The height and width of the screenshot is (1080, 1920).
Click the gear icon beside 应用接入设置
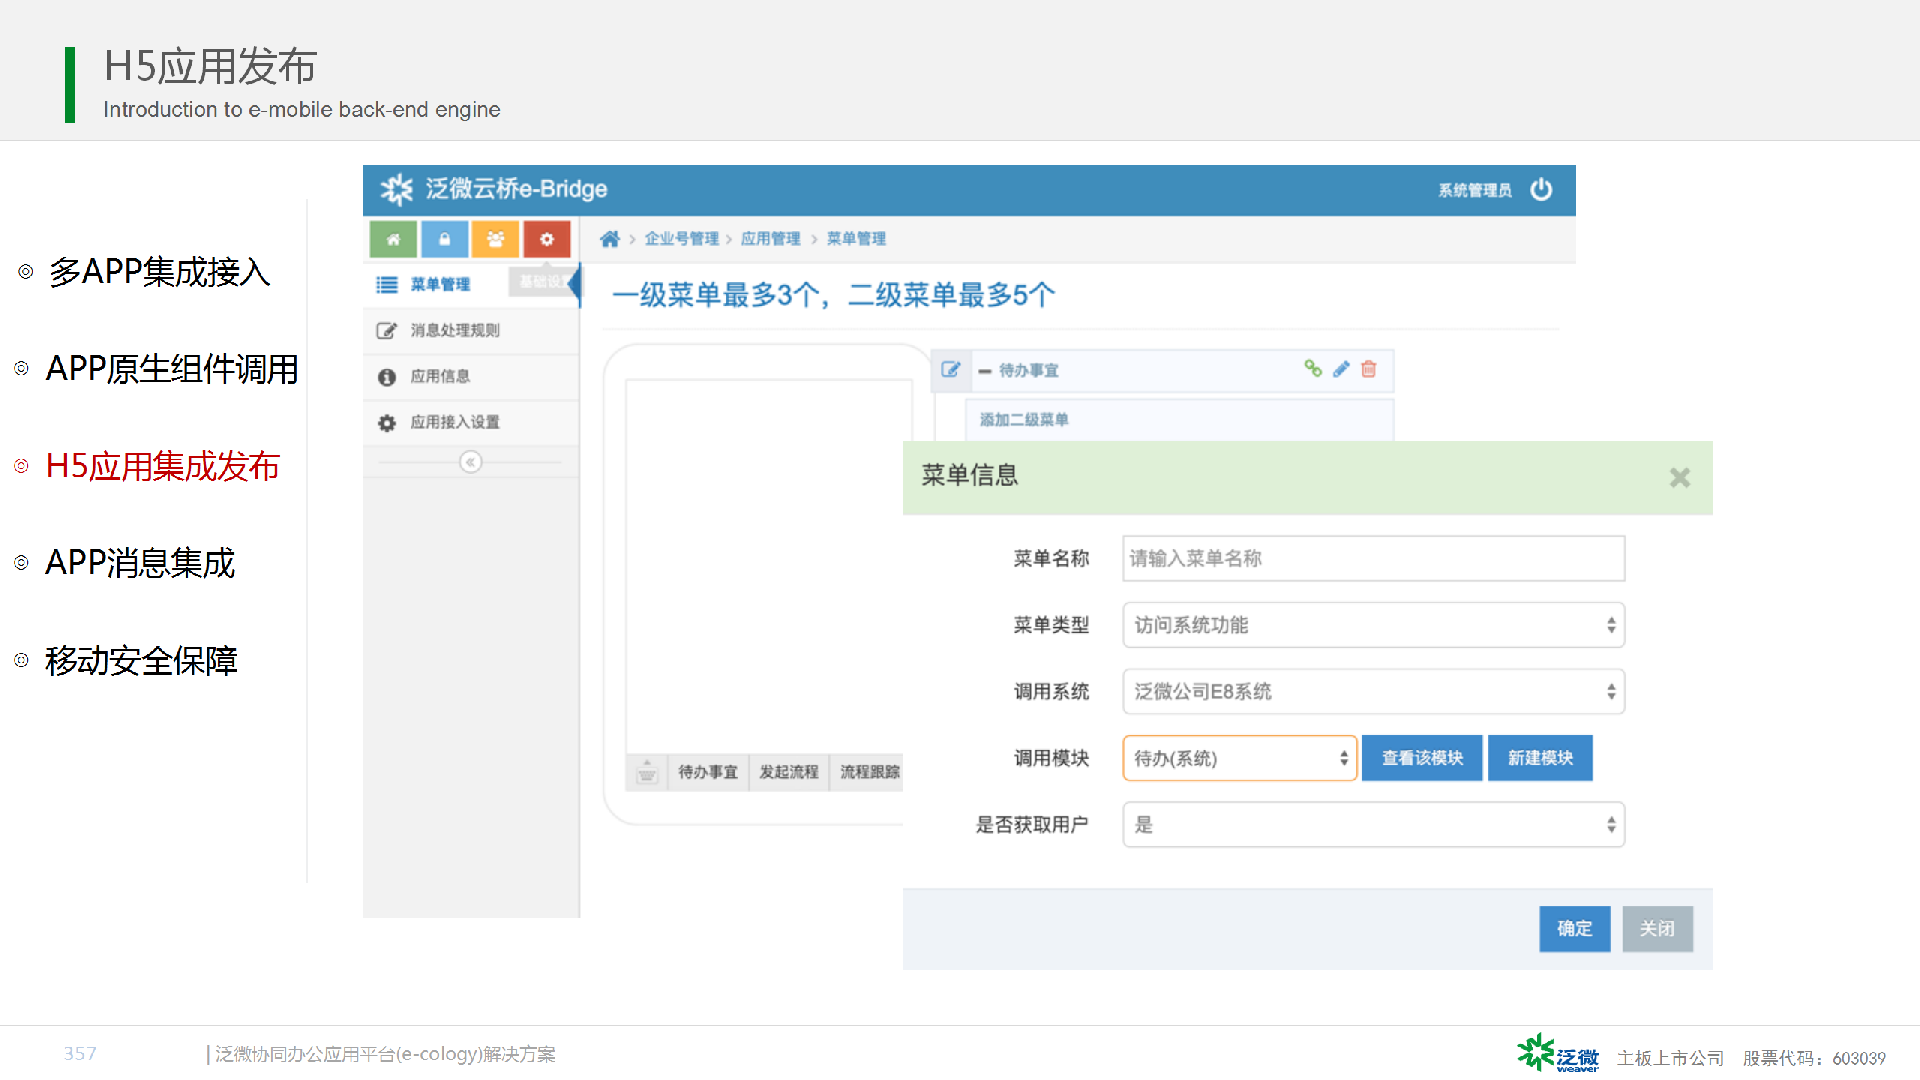(x=387, y=423)
